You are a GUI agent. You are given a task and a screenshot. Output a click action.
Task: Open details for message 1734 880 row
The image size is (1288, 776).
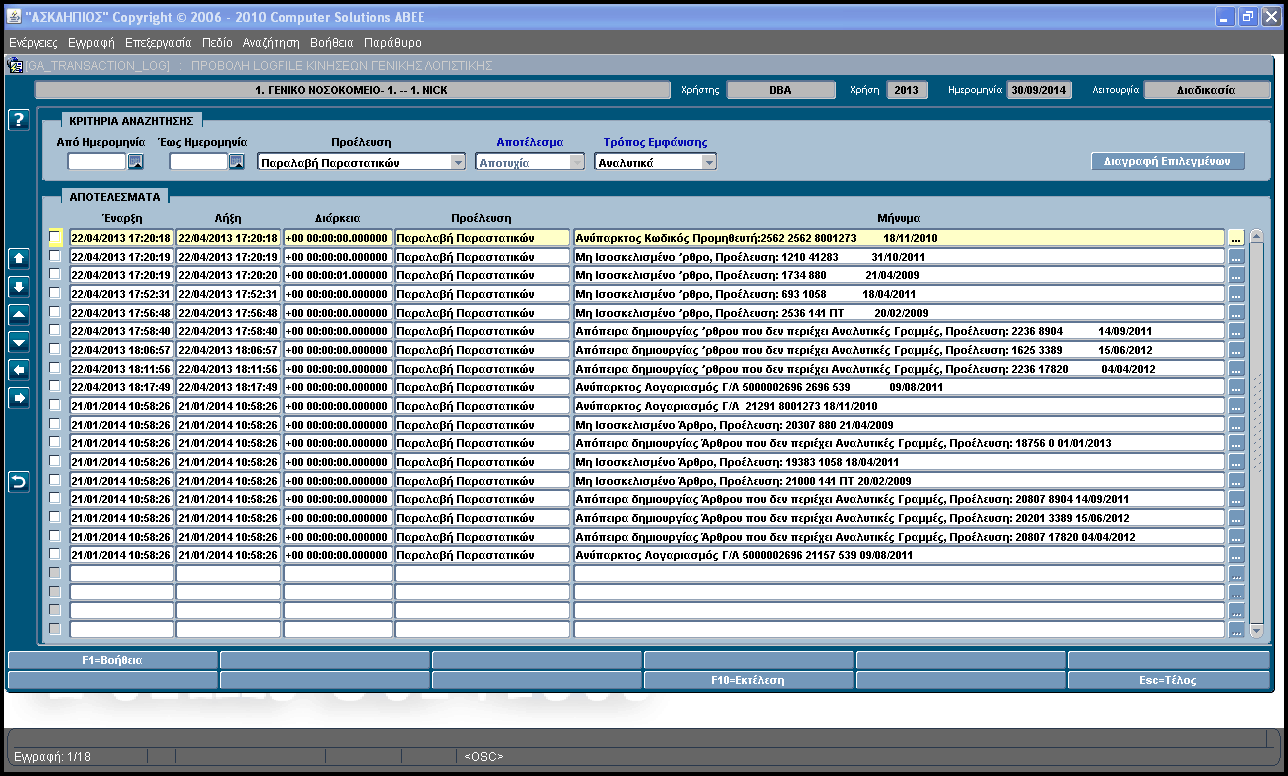(x=1236, y=275)
